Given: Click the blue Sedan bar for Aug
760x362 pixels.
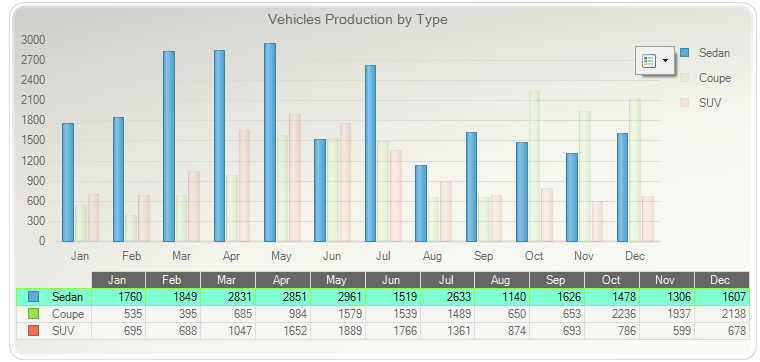Looking at the screenshot, I should [421, 204].
